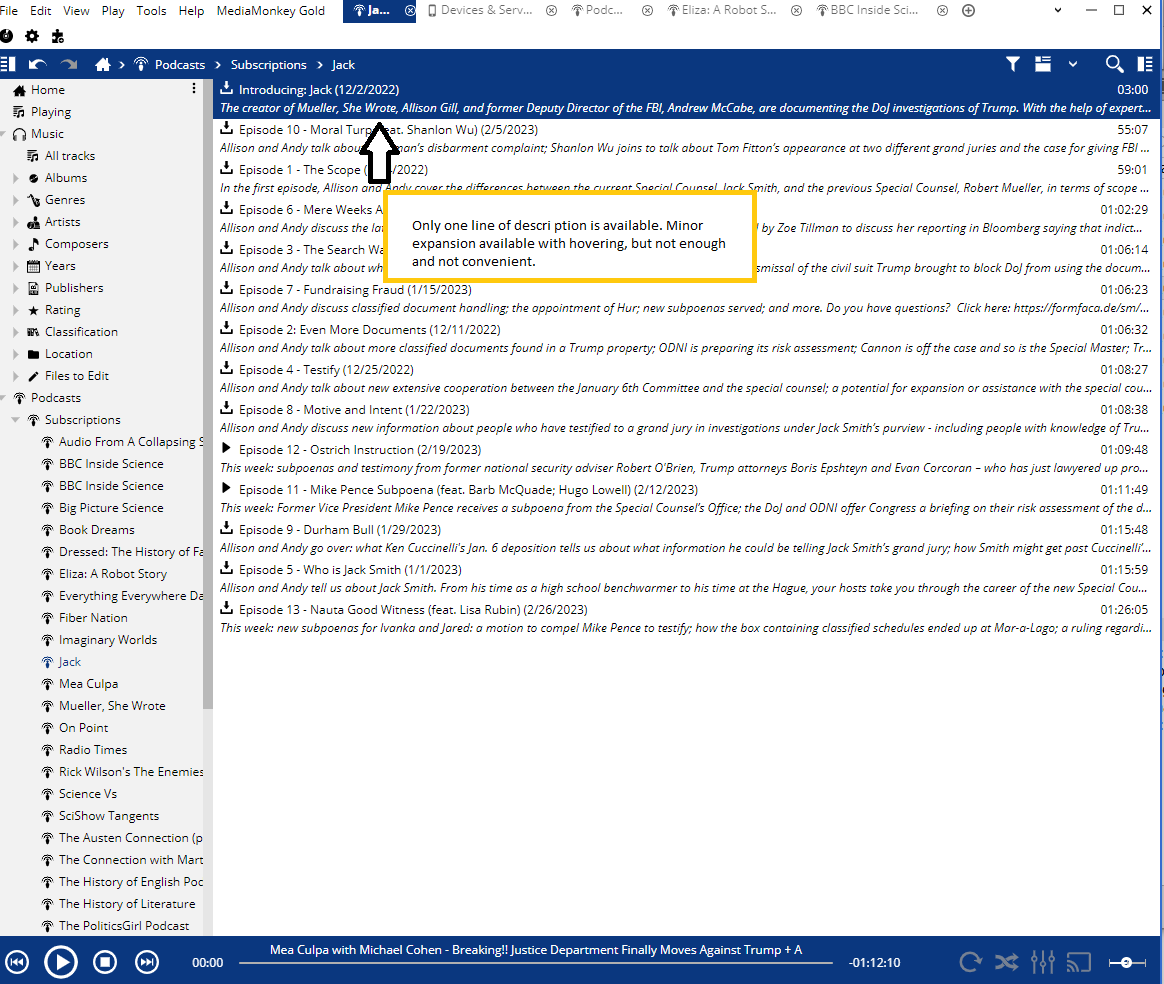Click the Subscriptions breadcrumb link

268,65
